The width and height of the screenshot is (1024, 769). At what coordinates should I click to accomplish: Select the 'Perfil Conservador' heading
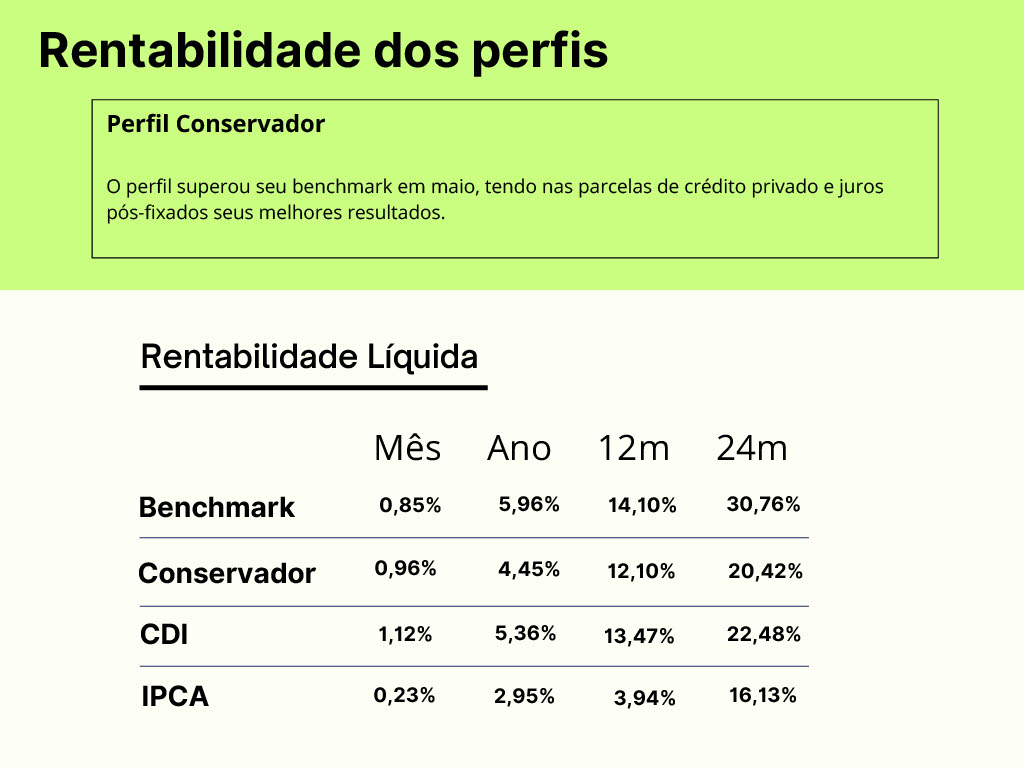216,124
